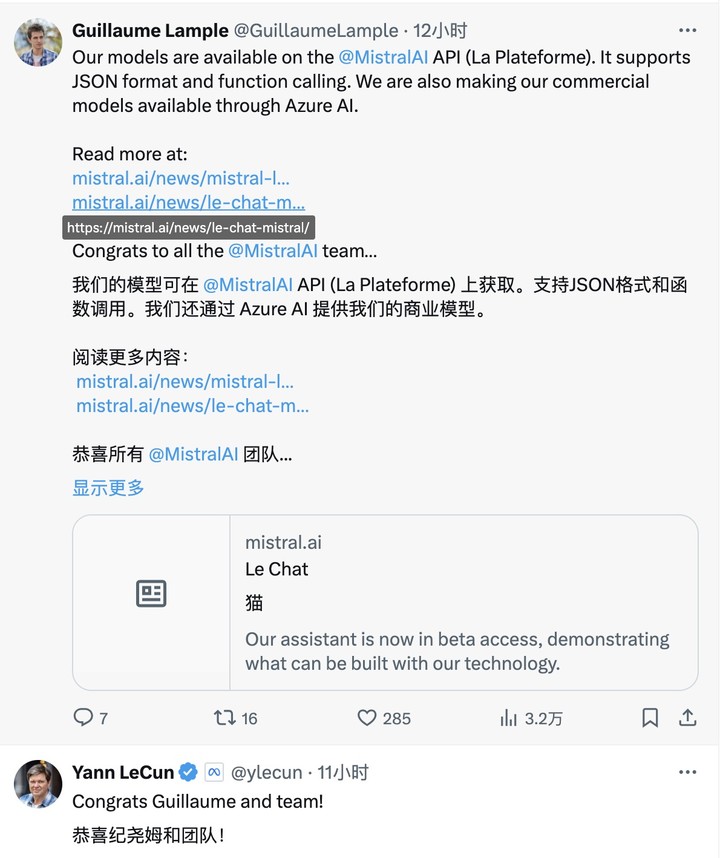Retweet Guillaume Lample's post

225,717
